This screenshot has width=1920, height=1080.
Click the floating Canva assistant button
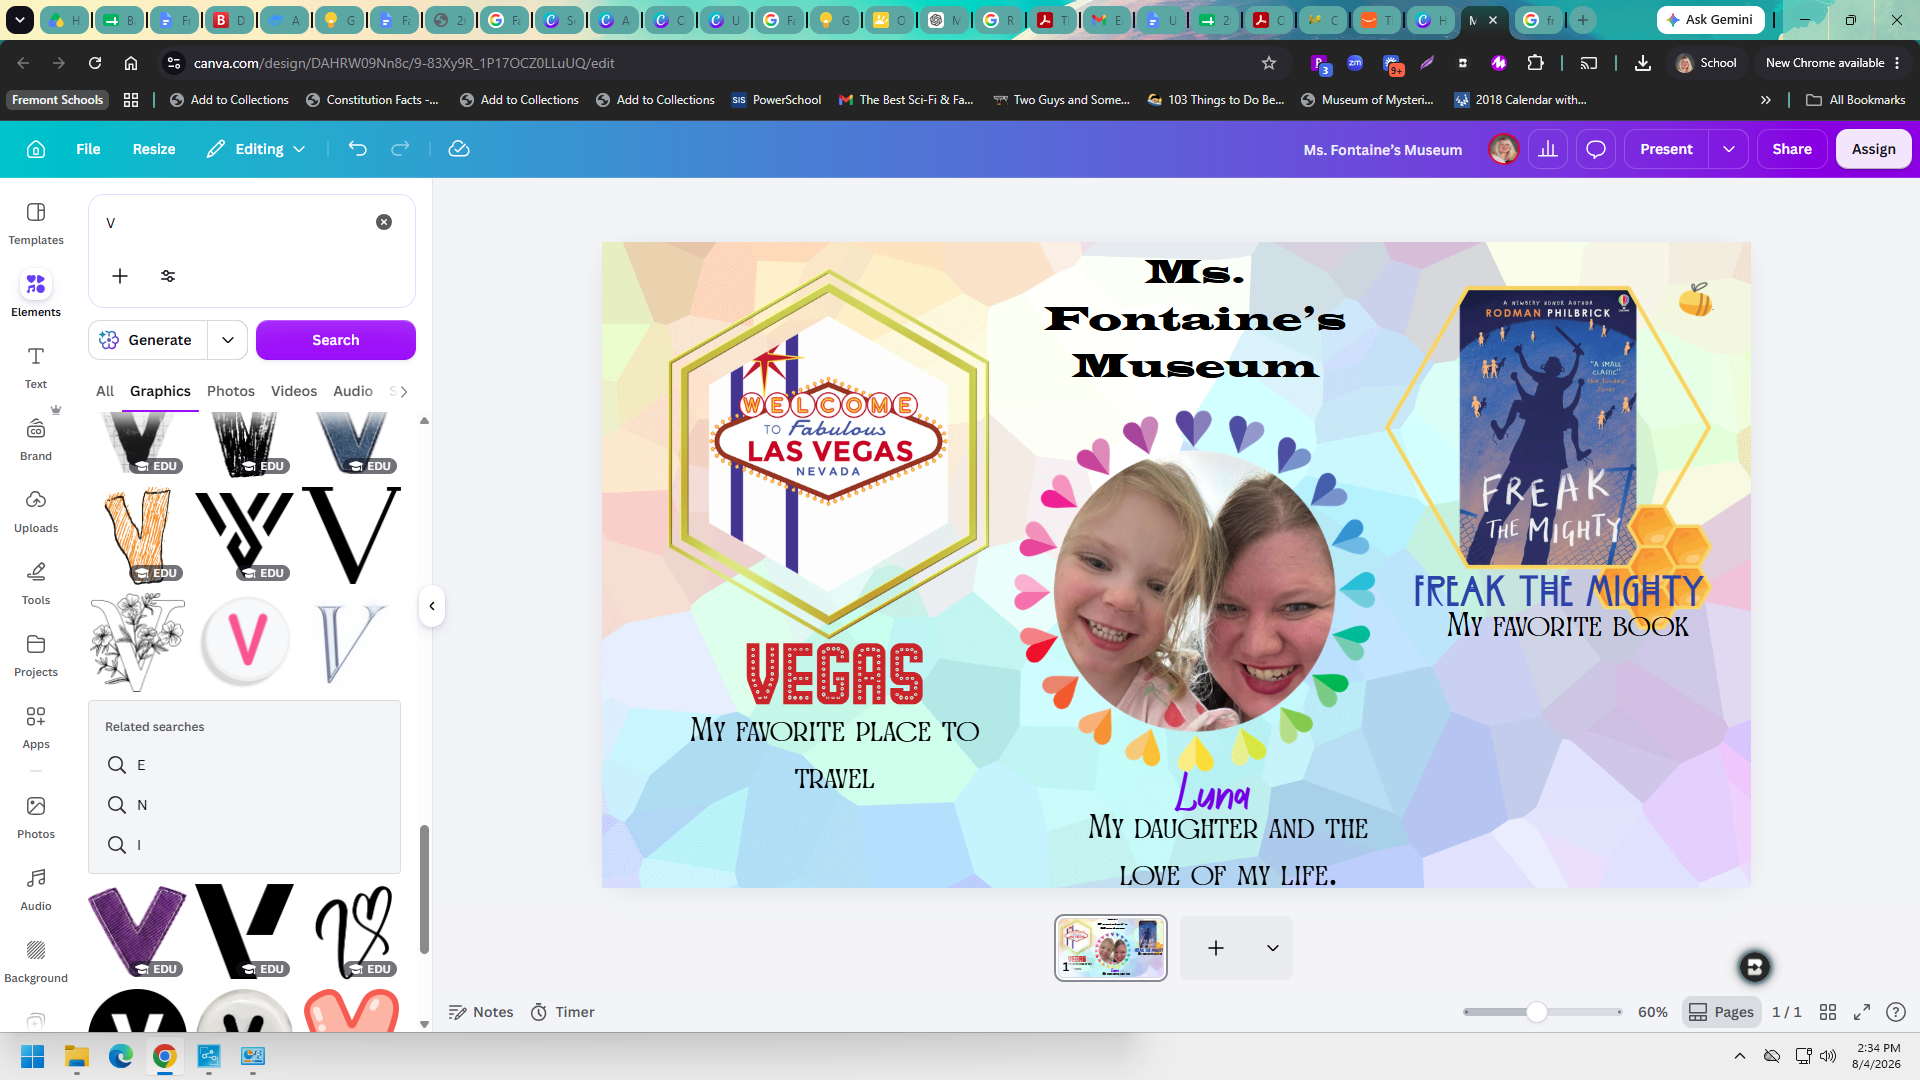coord(1754,966)
